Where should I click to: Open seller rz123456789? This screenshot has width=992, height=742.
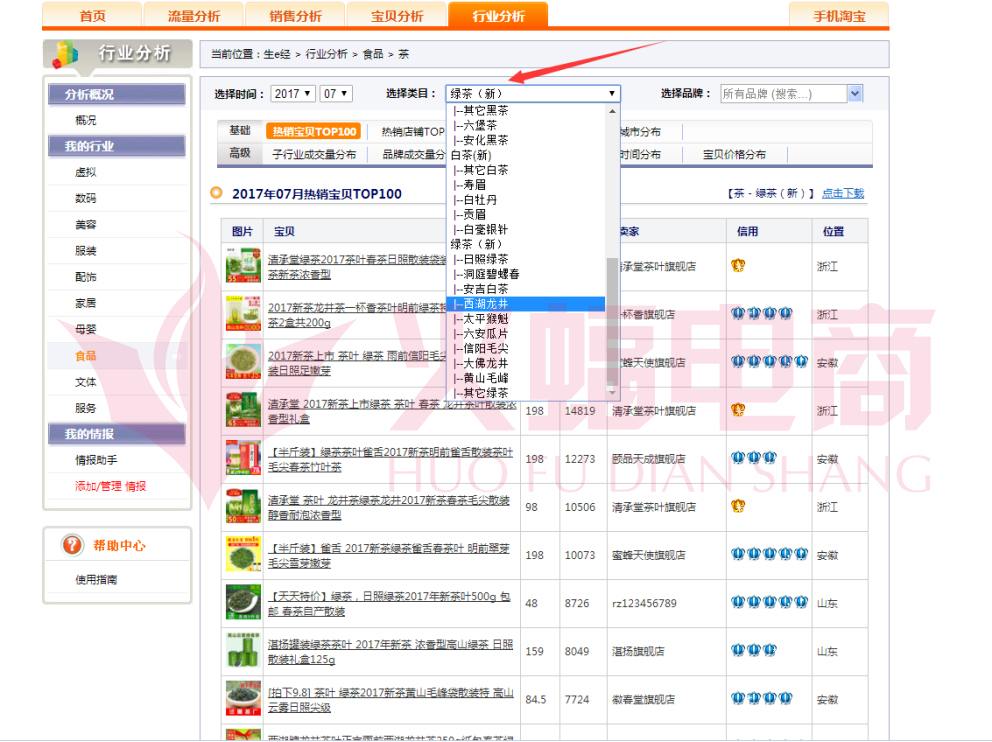tap(644, 603)
